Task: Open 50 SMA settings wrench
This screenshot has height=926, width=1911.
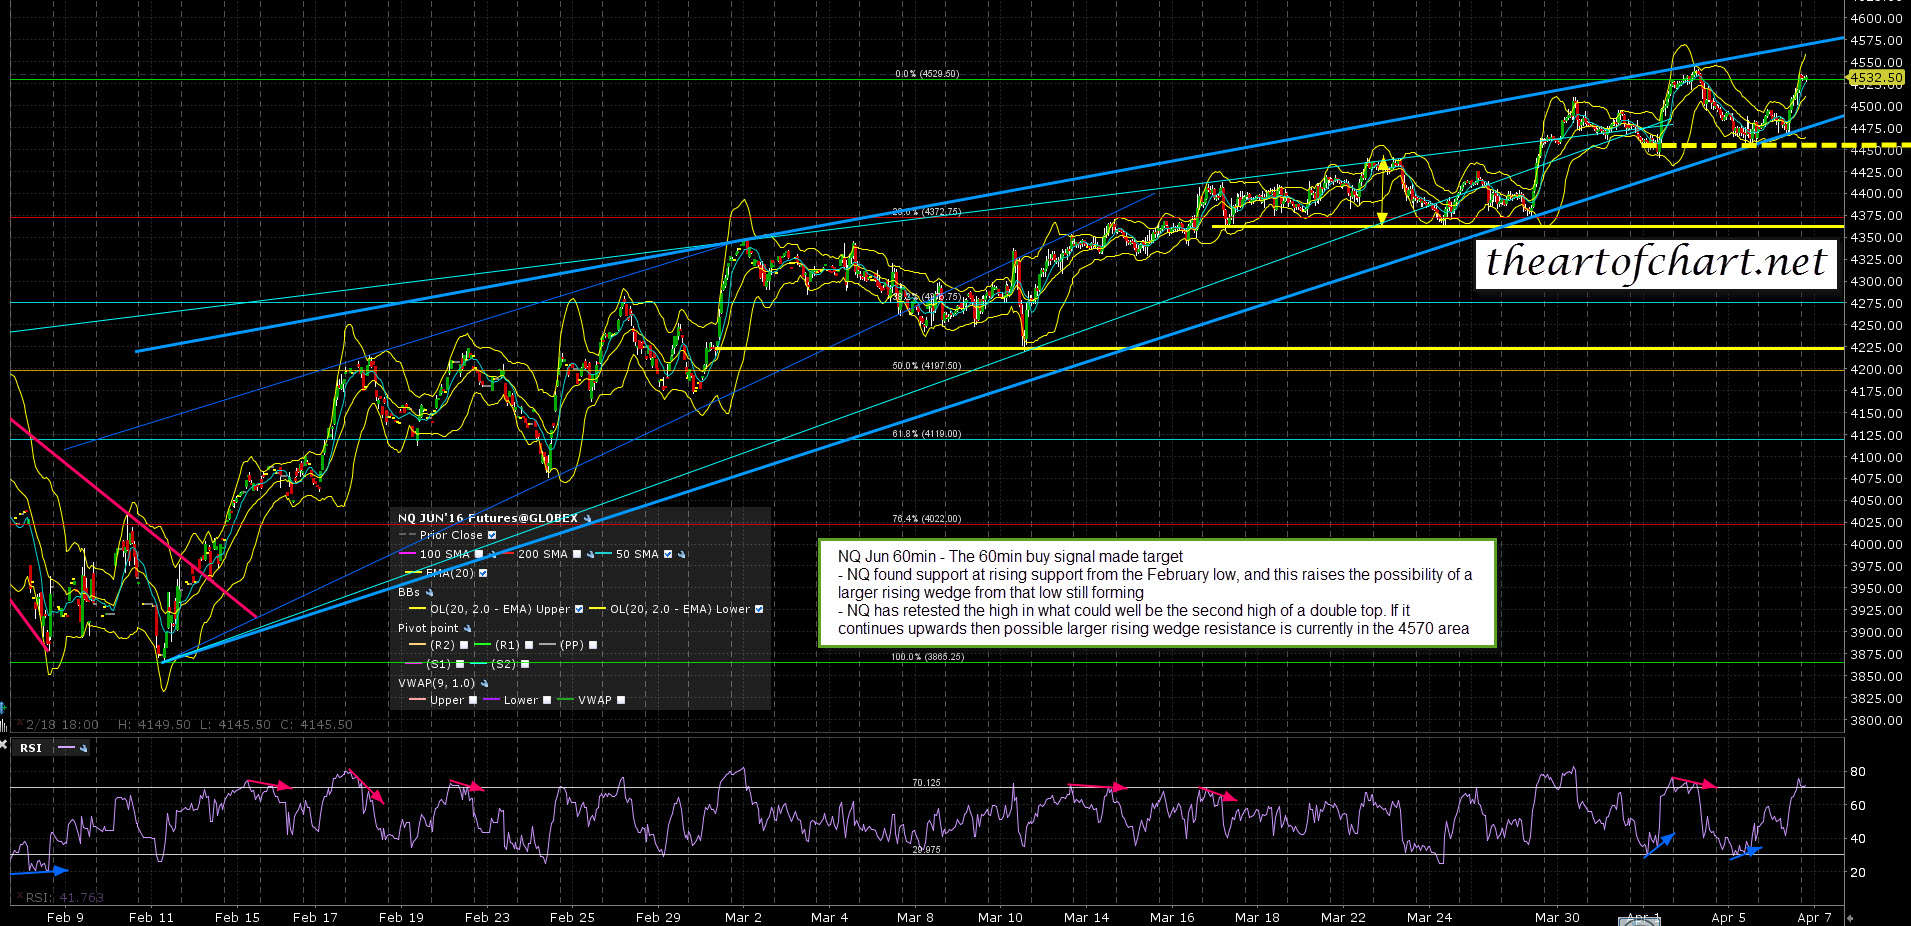Action: (x=682, y=554)
